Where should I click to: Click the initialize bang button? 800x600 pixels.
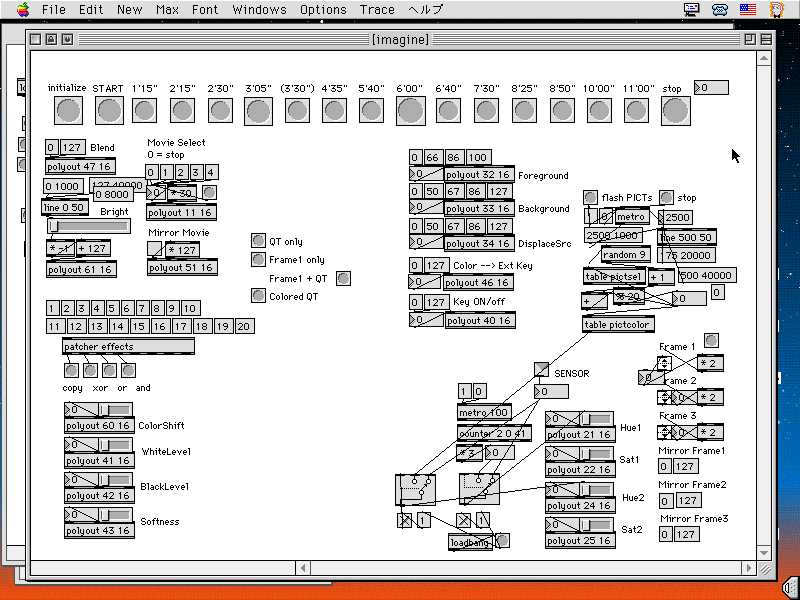pos(68,111)
